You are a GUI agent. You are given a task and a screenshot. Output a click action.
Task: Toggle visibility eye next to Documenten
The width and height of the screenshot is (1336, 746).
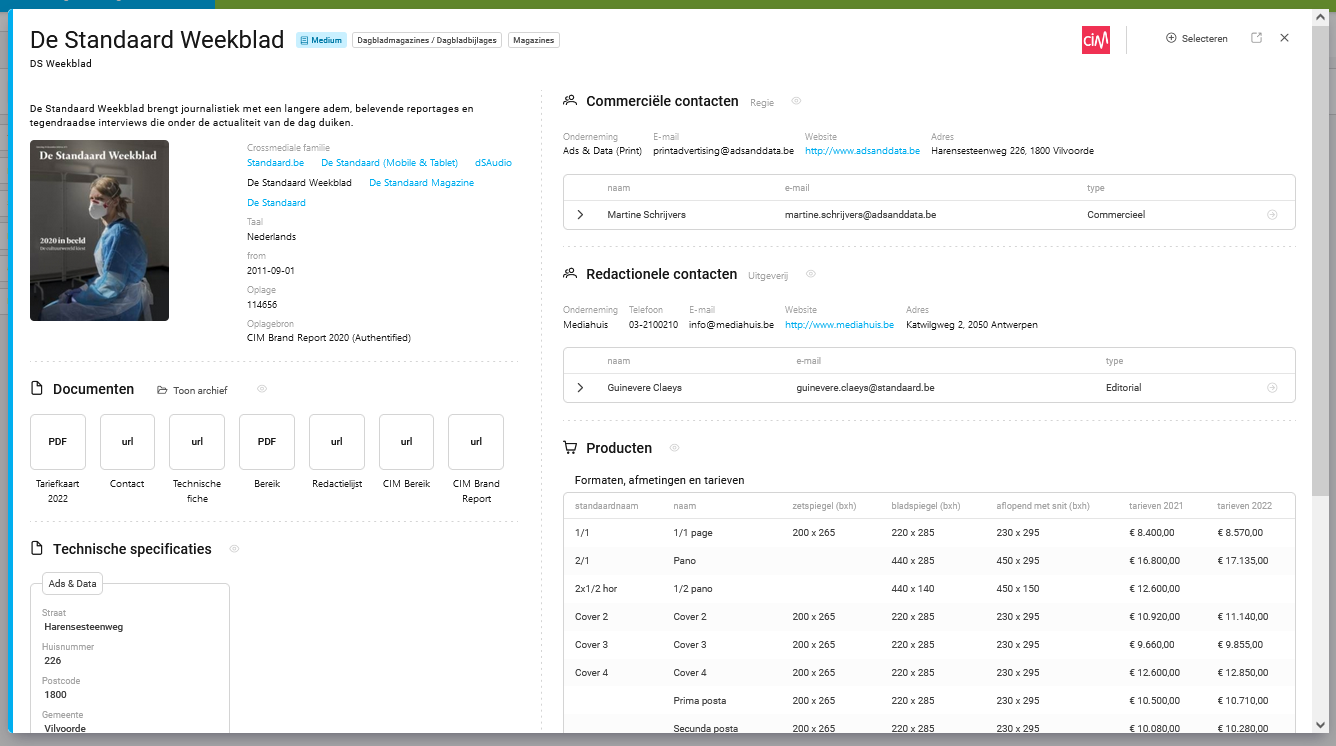click(x=262, y=389)
